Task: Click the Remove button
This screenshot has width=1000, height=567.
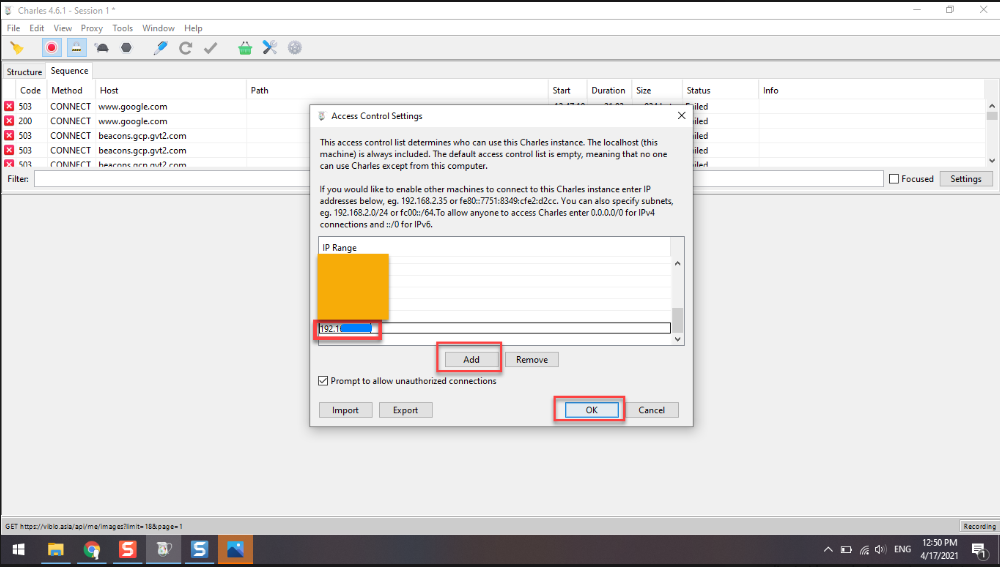Action: [x=532, y=360]
